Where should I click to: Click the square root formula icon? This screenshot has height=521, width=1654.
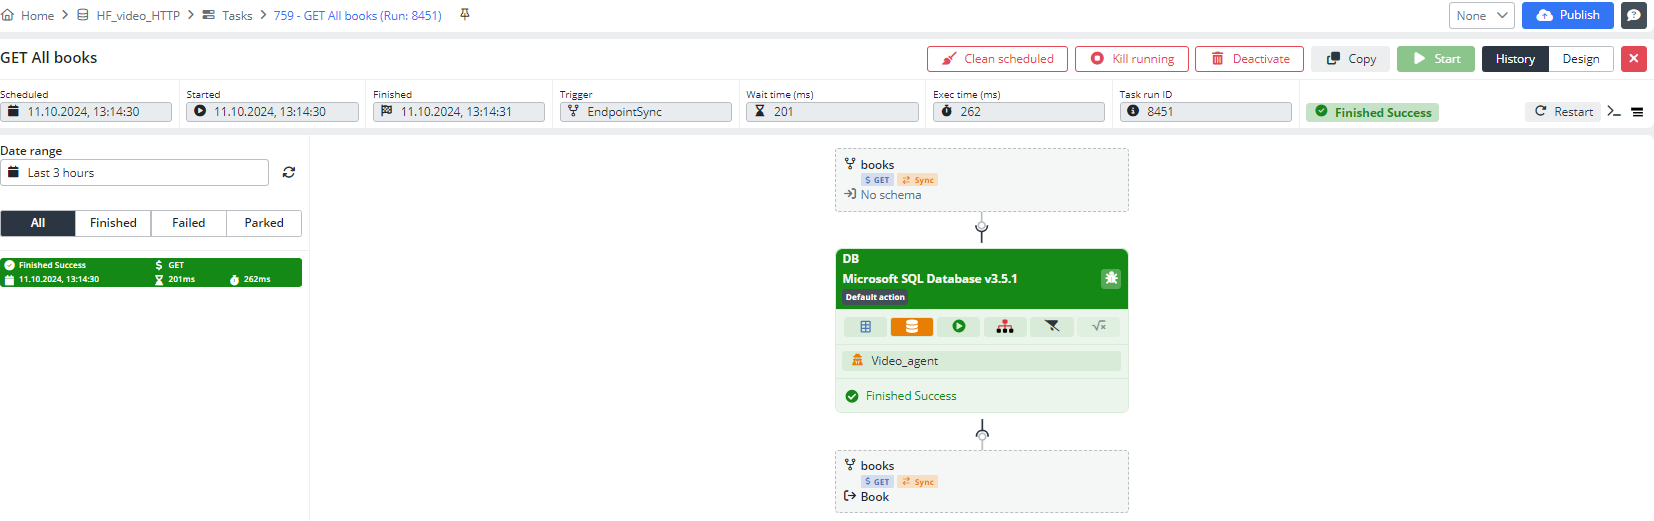tap(1099, 327)
